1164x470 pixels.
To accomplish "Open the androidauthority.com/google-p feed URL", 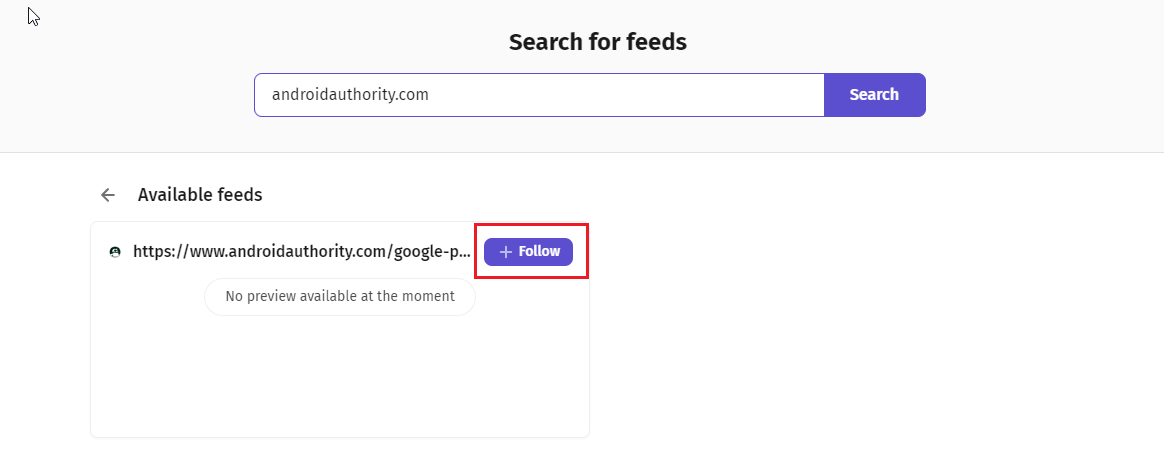I will coord(301,252).
